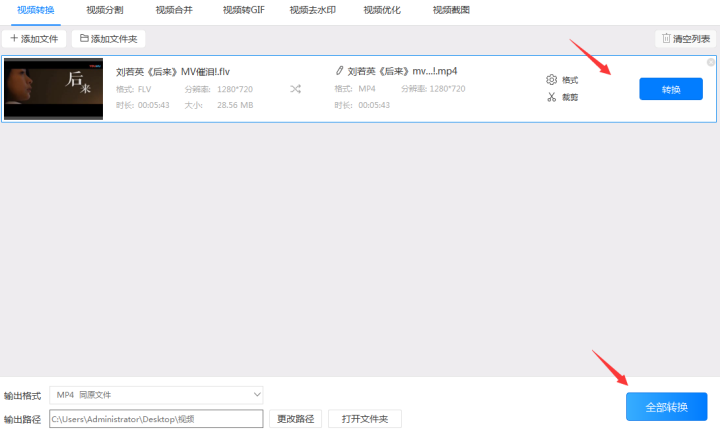The image size is (720, 432).
Task: Click the 更改路径 button
Action: tap(295, 419)
